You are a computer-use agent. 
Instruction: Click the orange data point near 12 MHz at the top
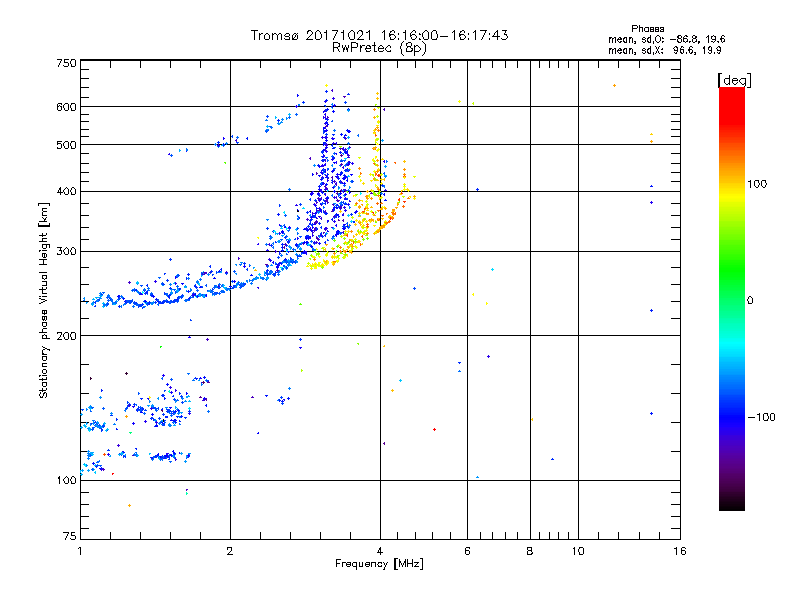point(614,86)
